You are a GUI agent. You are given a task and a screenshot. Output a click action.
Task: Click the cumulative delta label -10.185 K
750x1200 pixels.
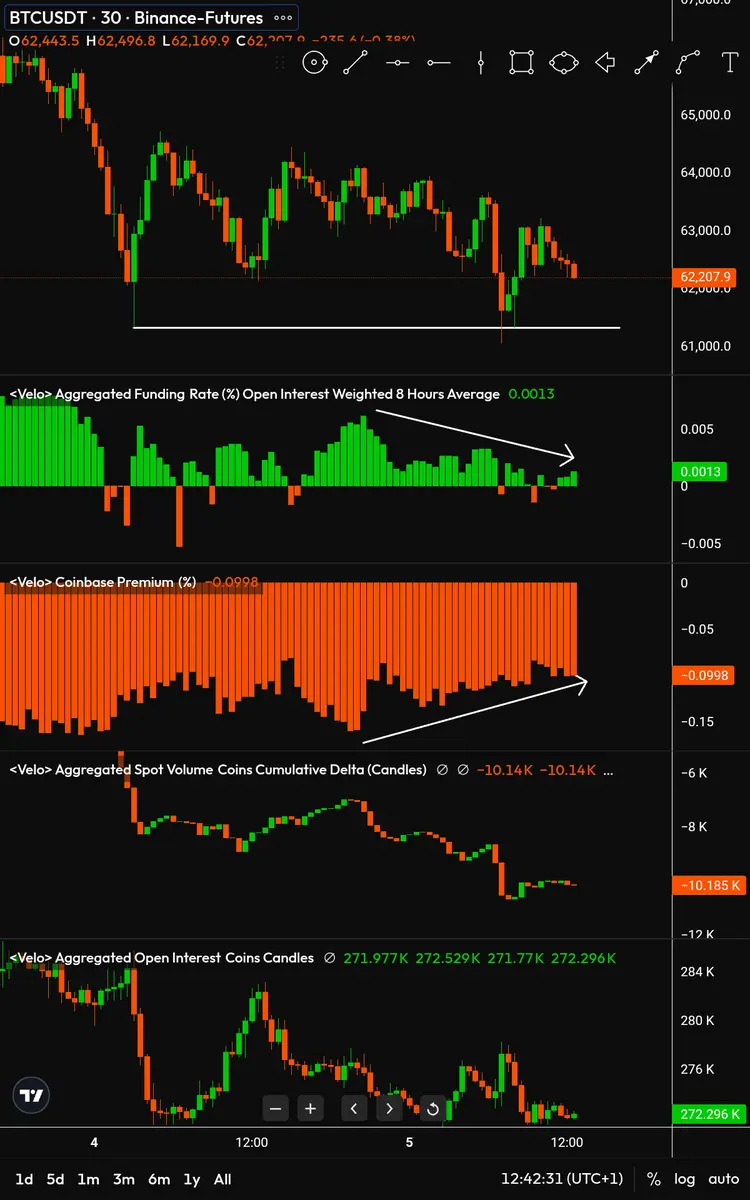click(x=711, y=885)
